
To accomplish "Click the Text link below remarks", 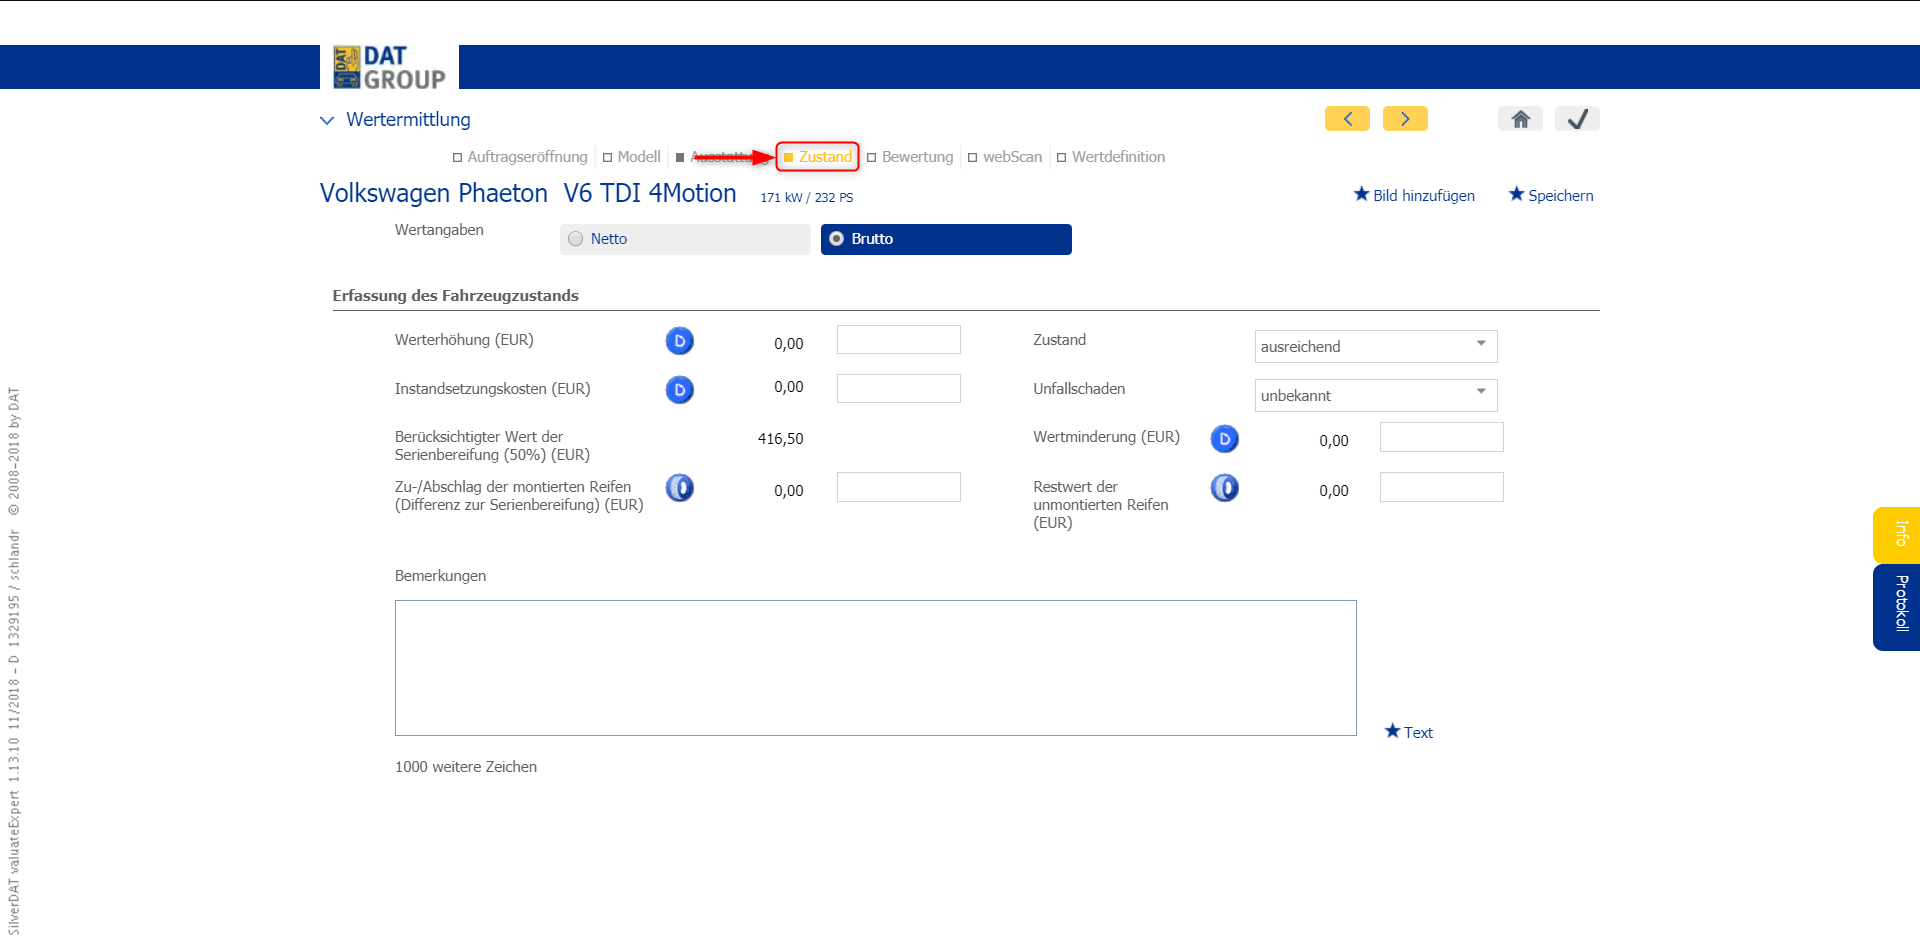I will tap(1418, 733).
